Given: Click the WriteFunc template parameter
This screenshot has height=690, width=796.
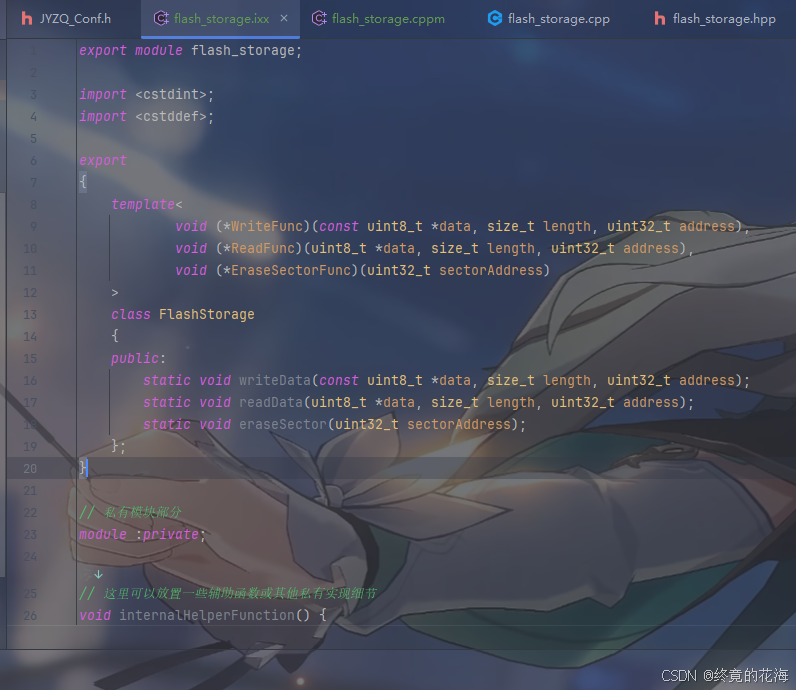Looking at the screenshot, I should (x=267, y=226).
